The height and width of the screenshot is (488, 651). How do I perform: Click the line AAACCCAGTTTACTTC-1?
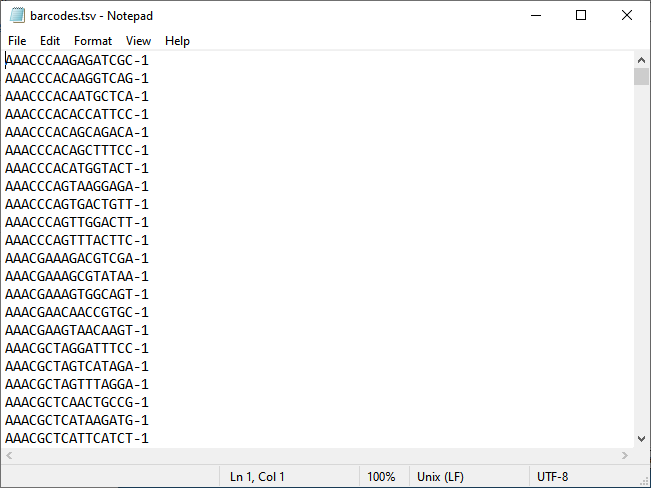[x=77, y=240]
